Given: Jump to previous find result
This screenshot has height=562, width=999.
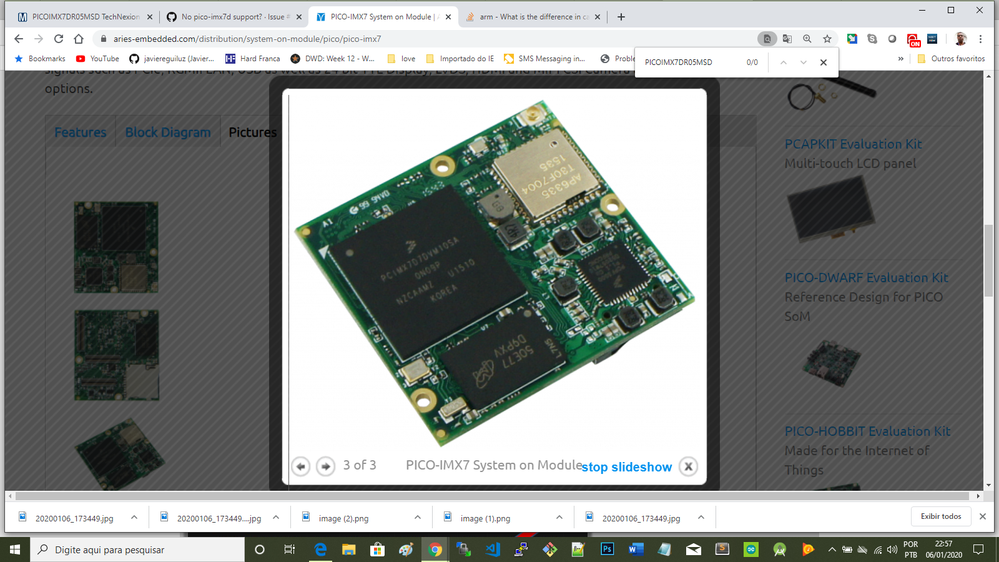Looking at the screenshot, I should point(784,62).
